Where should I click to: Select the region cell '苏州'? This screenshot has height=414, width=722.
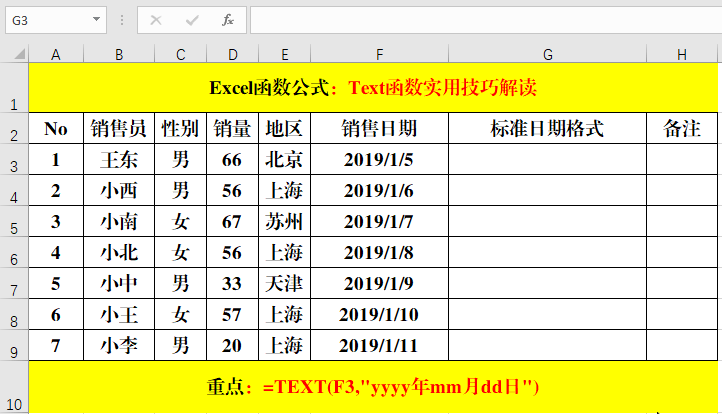[285, 221]
